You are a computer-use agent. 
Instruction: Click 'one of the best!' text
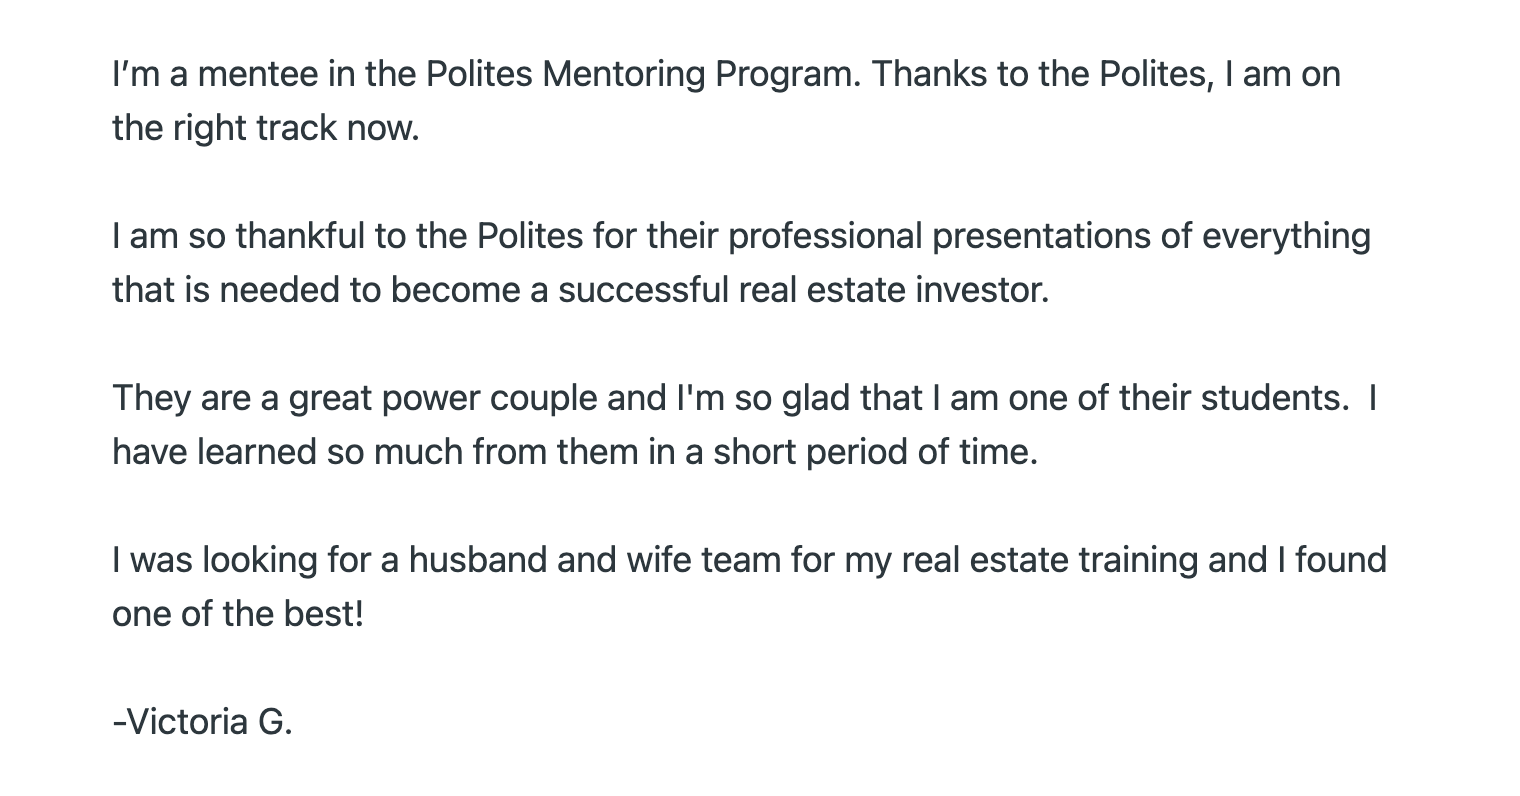(x=238, y=614)
